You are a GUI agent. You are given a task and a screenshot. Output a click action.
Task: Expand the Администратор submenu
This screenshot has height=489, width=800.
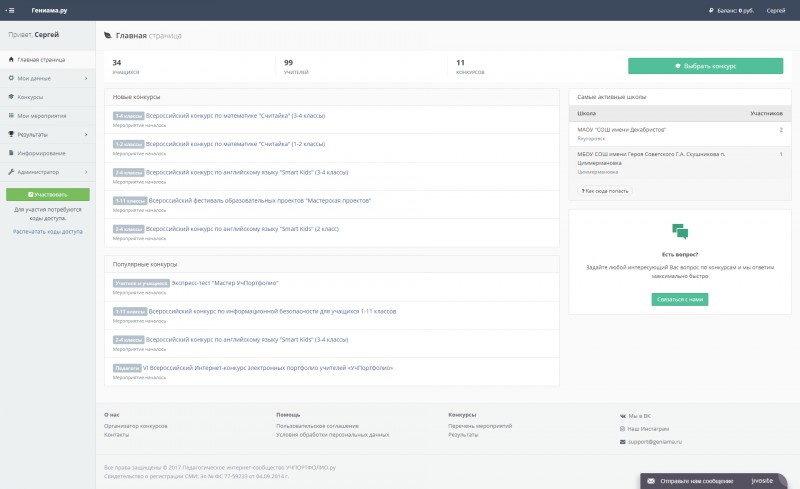86,172
